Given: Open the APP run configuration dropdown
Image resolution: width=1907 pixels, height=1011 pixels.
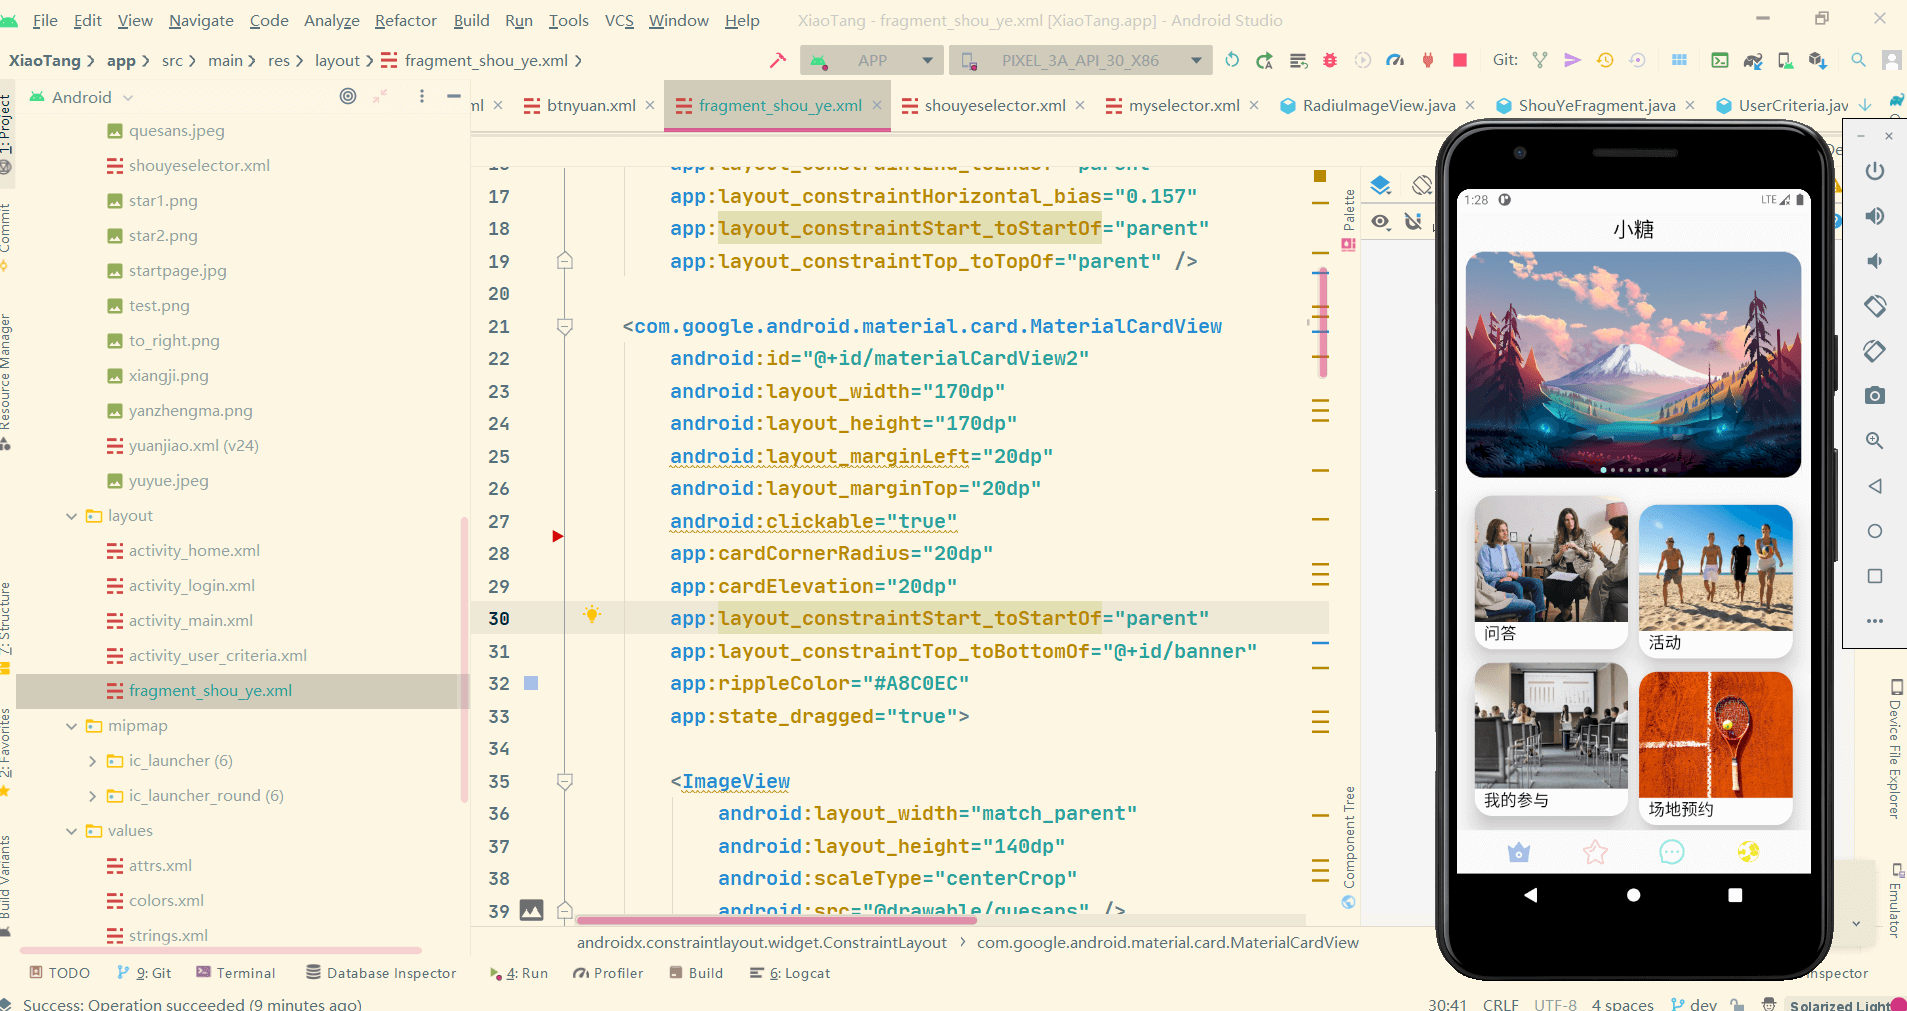Looking at the screenshot, I should (x=871, y=60).
